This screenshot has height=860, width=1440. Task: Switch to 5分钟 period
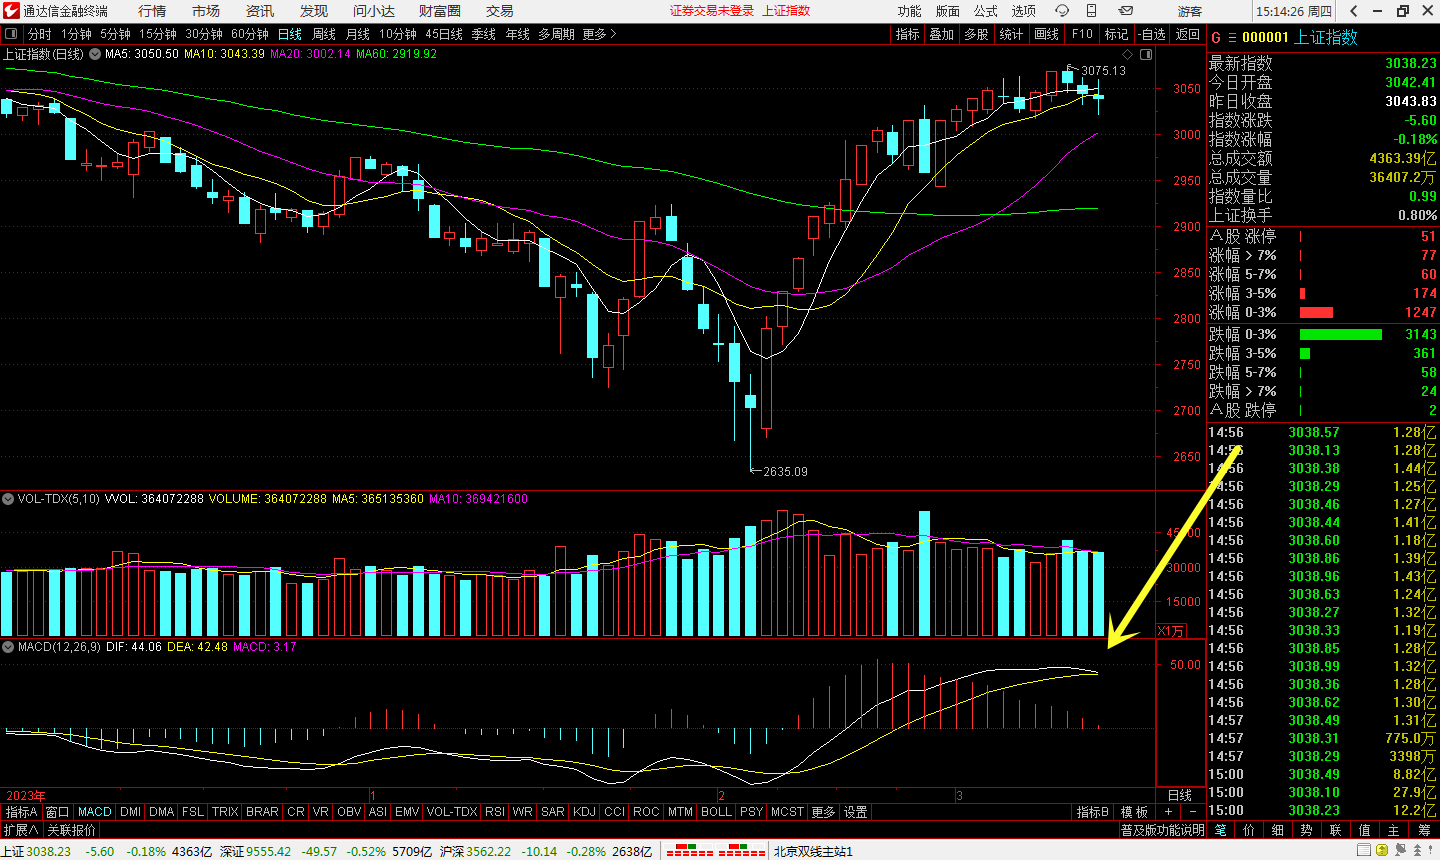coord(115,34)
